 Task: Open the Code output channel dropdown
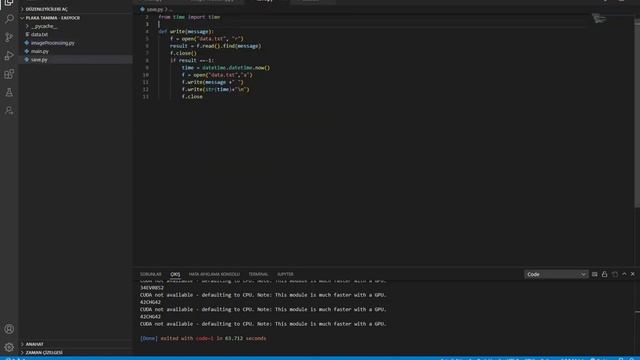556,274
